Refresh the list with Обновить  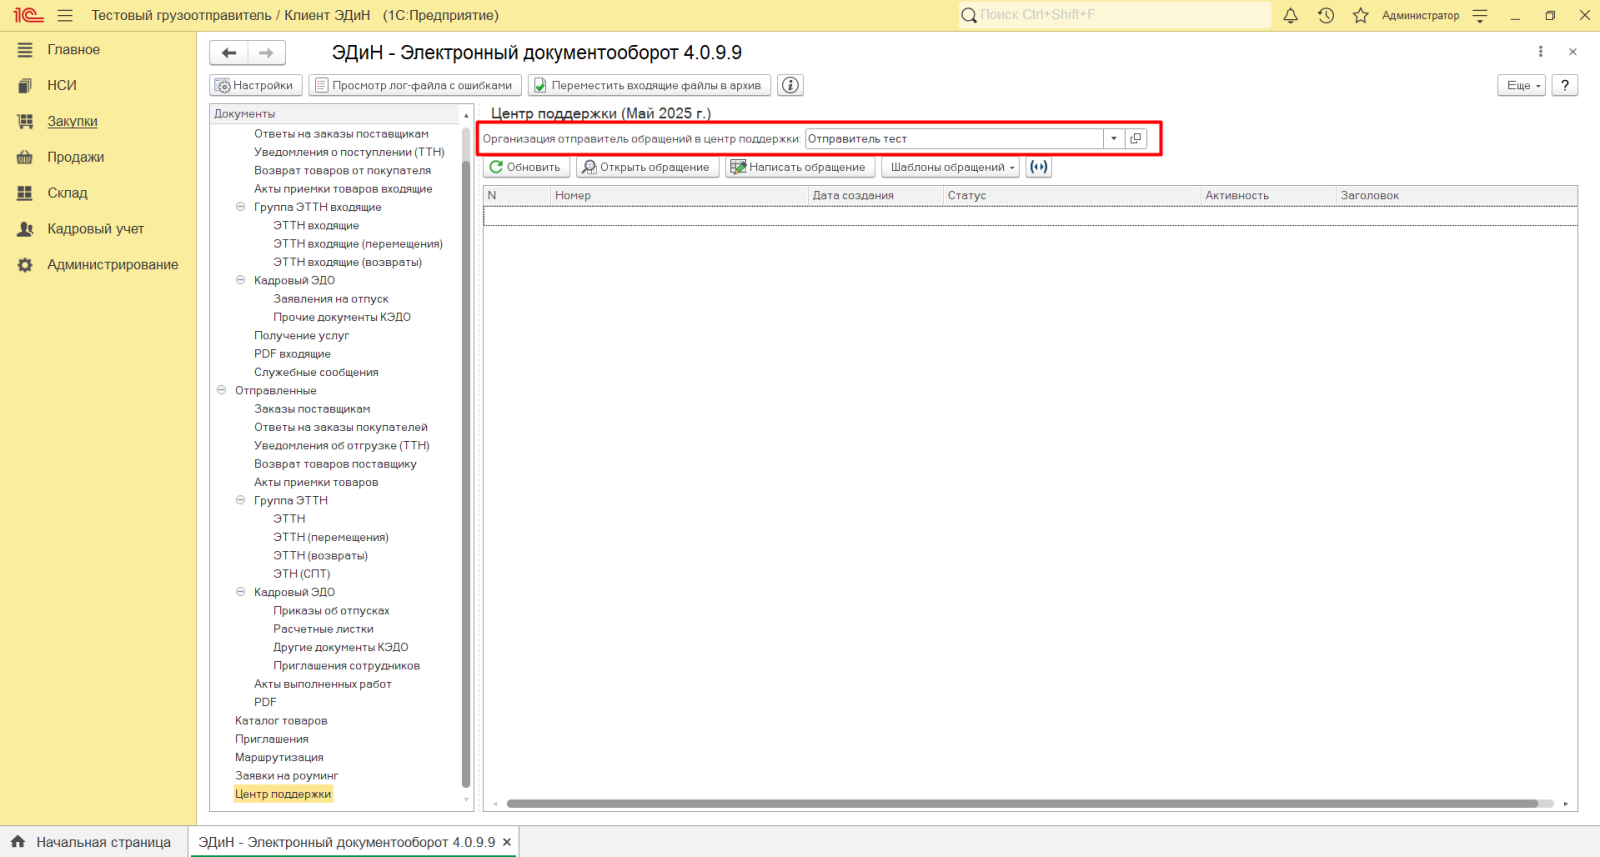[526, 167]
